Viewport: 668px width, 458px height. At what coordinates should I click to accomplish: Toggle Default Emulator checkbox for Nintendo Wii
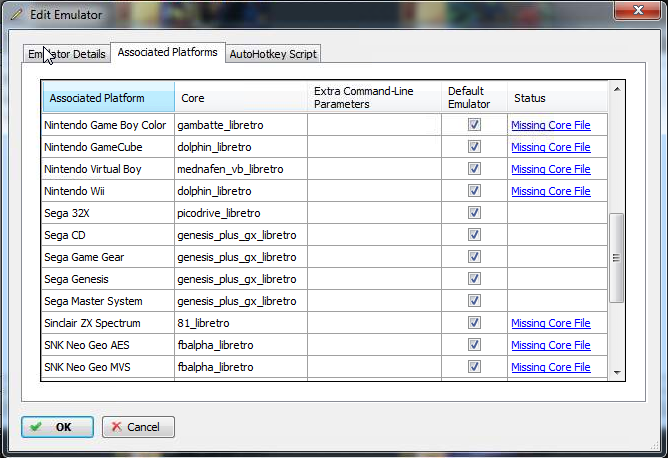point(474,191)
